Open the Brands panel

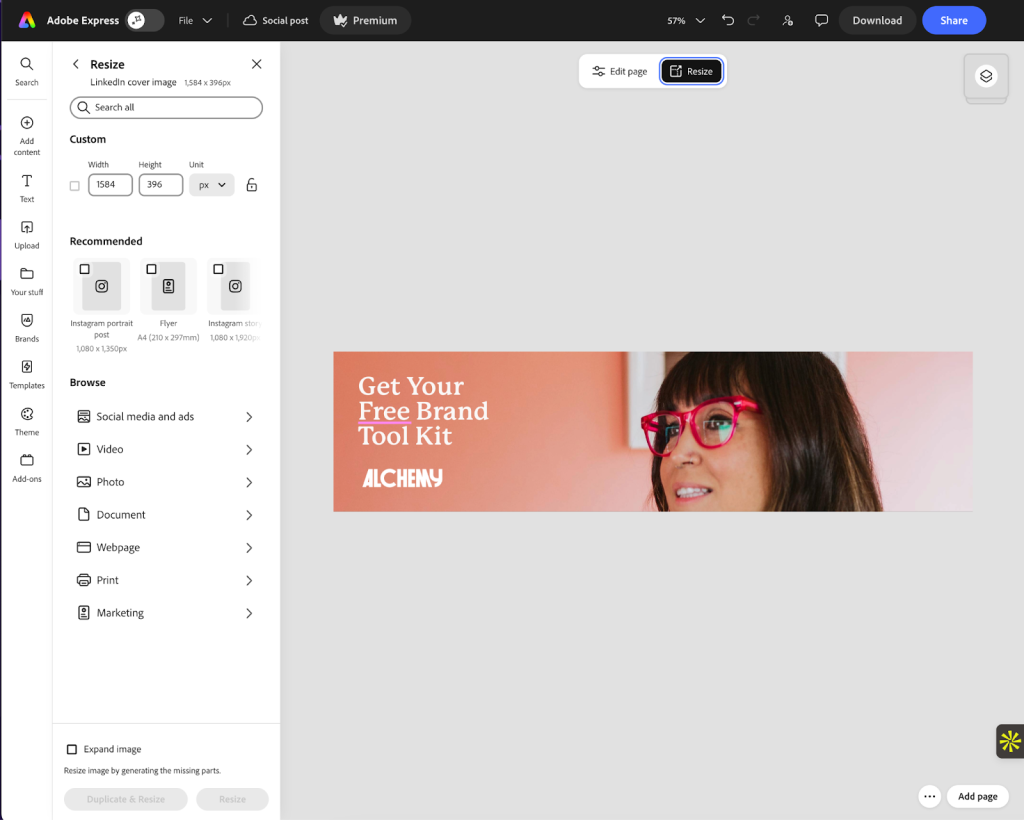(27, 328)
